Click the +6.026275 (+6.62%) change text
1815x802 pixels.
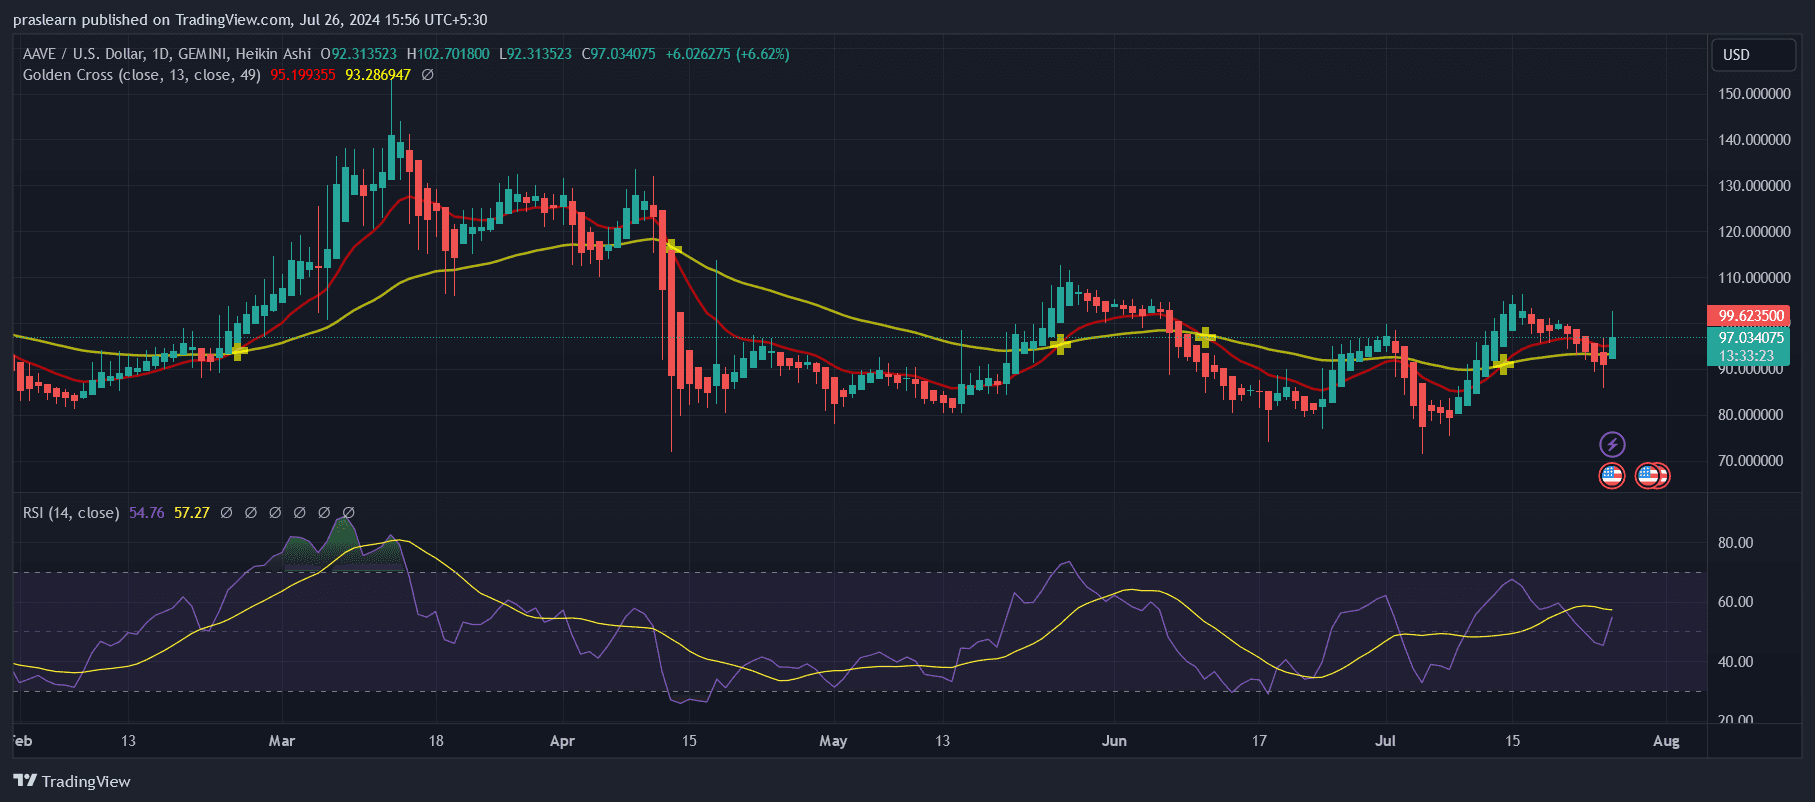727,54
